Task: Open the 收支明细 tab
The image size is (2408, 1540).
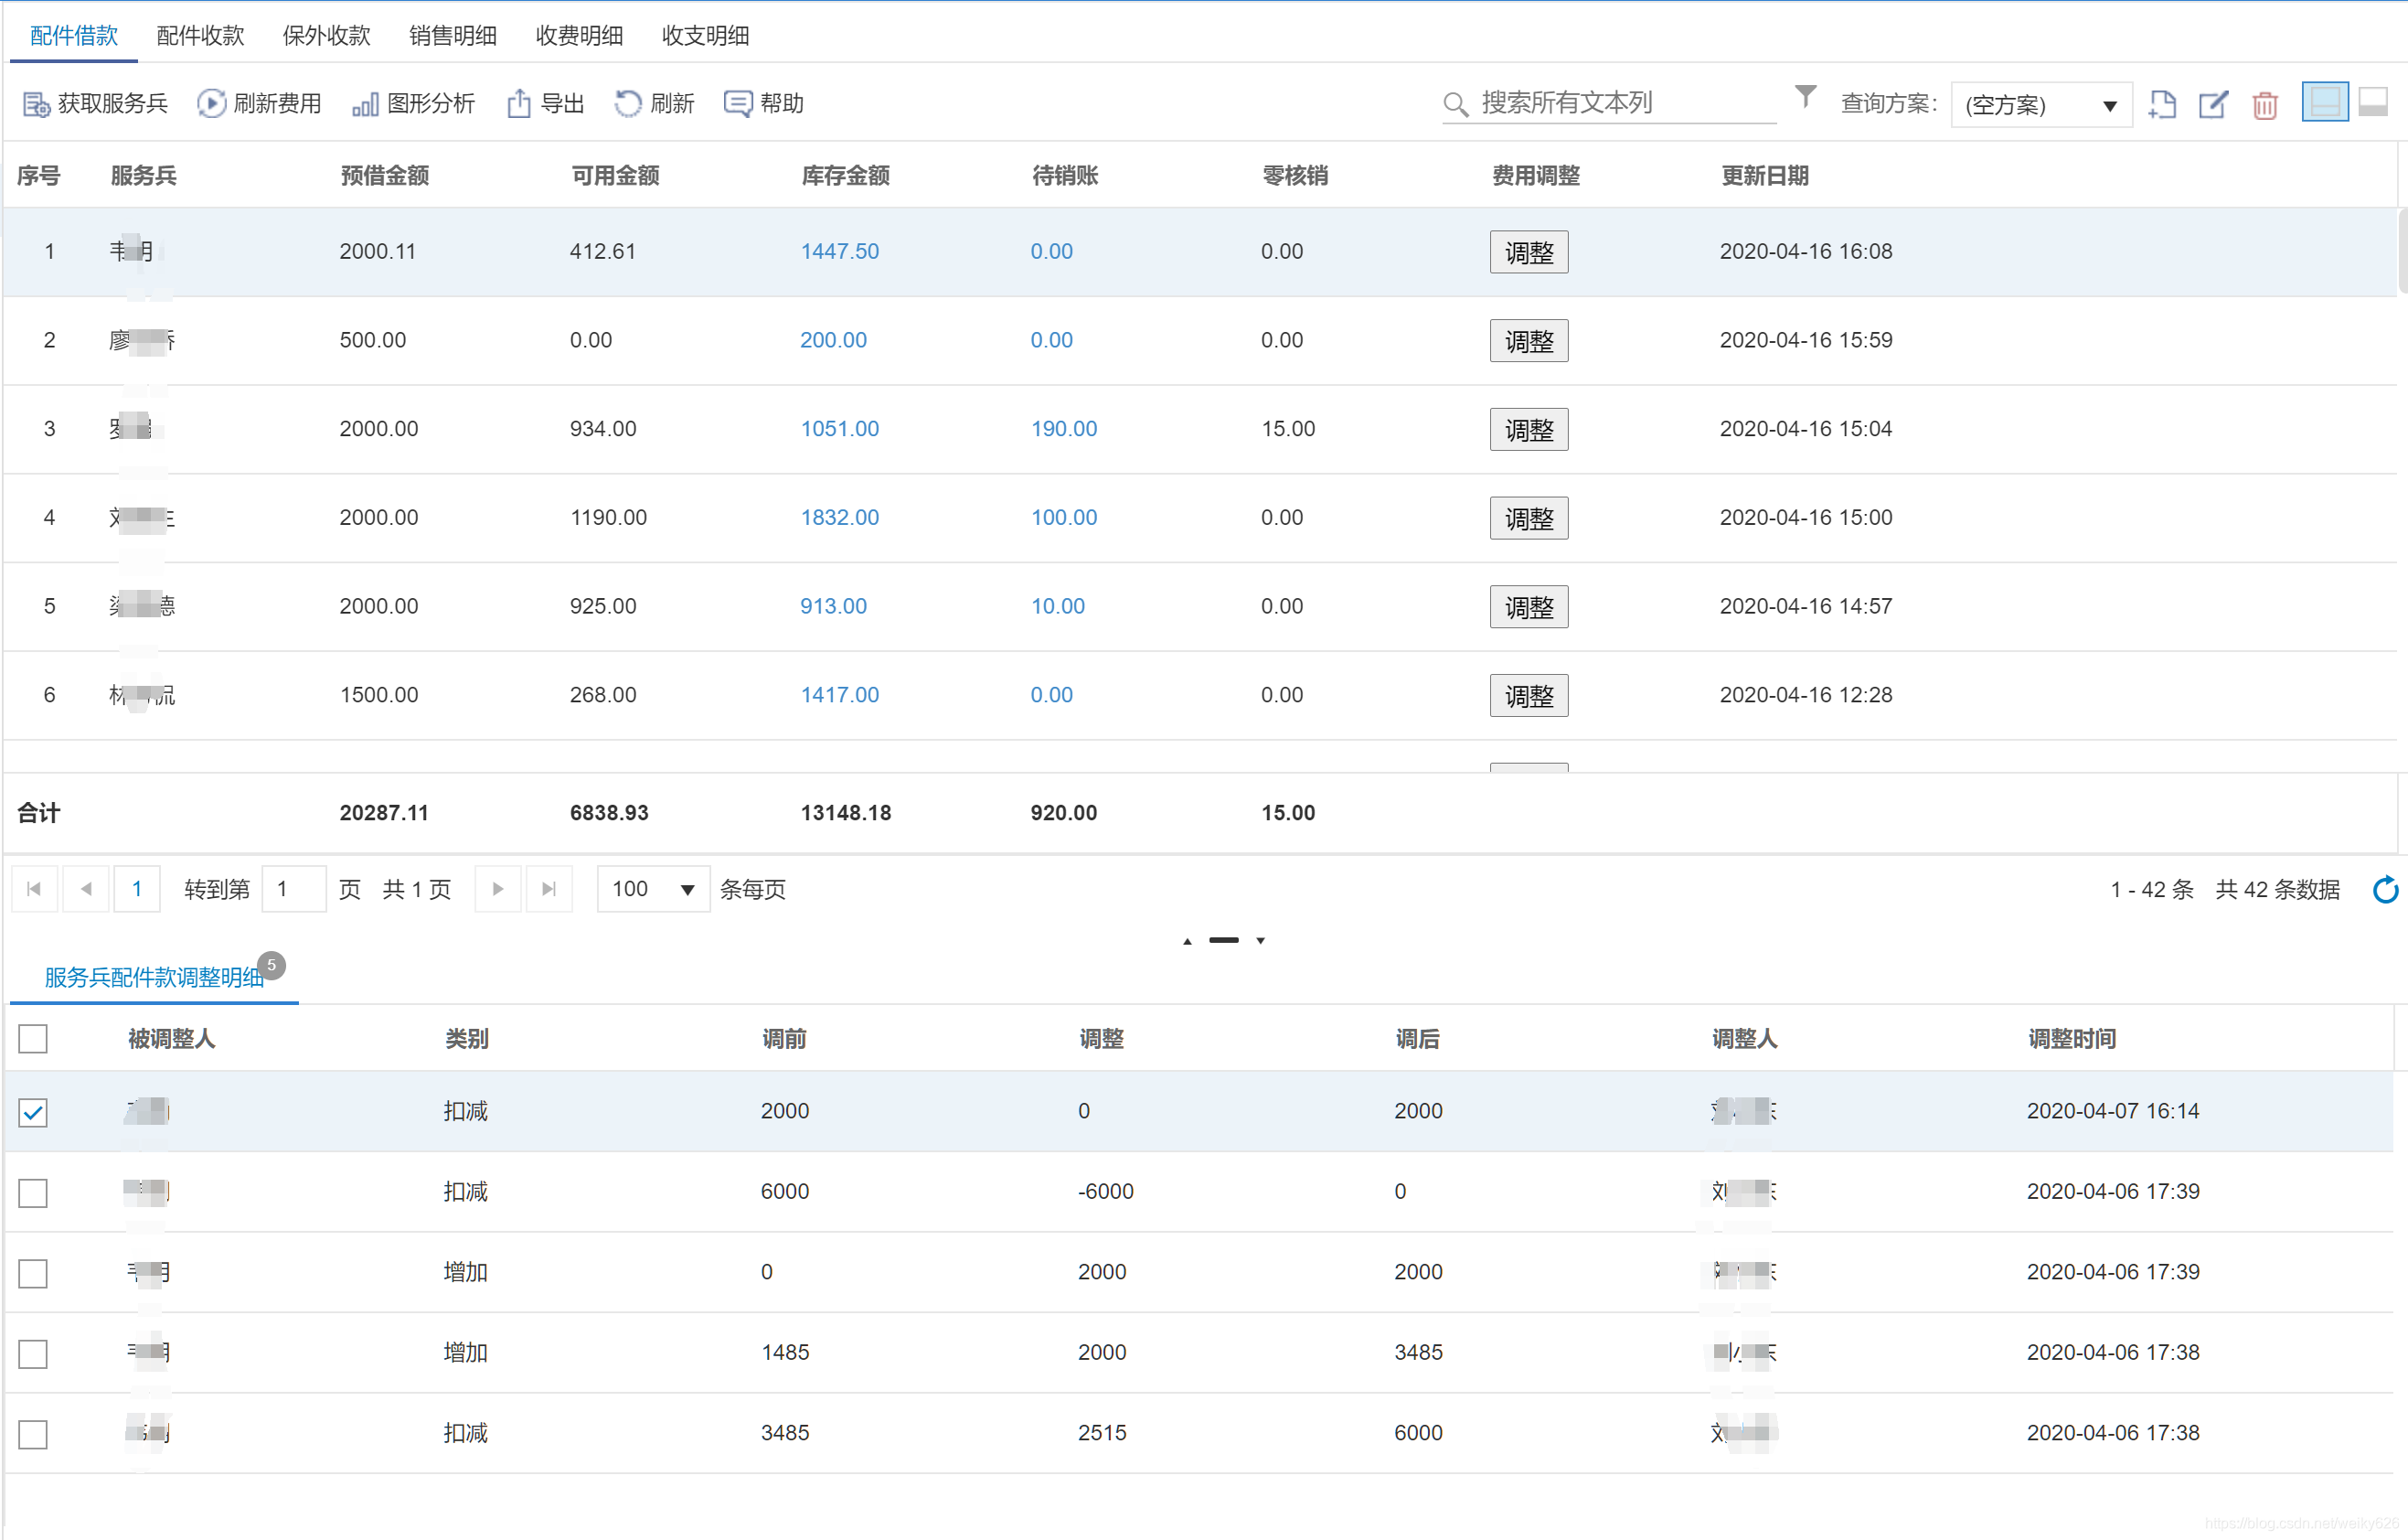Action: coord(705,36)
